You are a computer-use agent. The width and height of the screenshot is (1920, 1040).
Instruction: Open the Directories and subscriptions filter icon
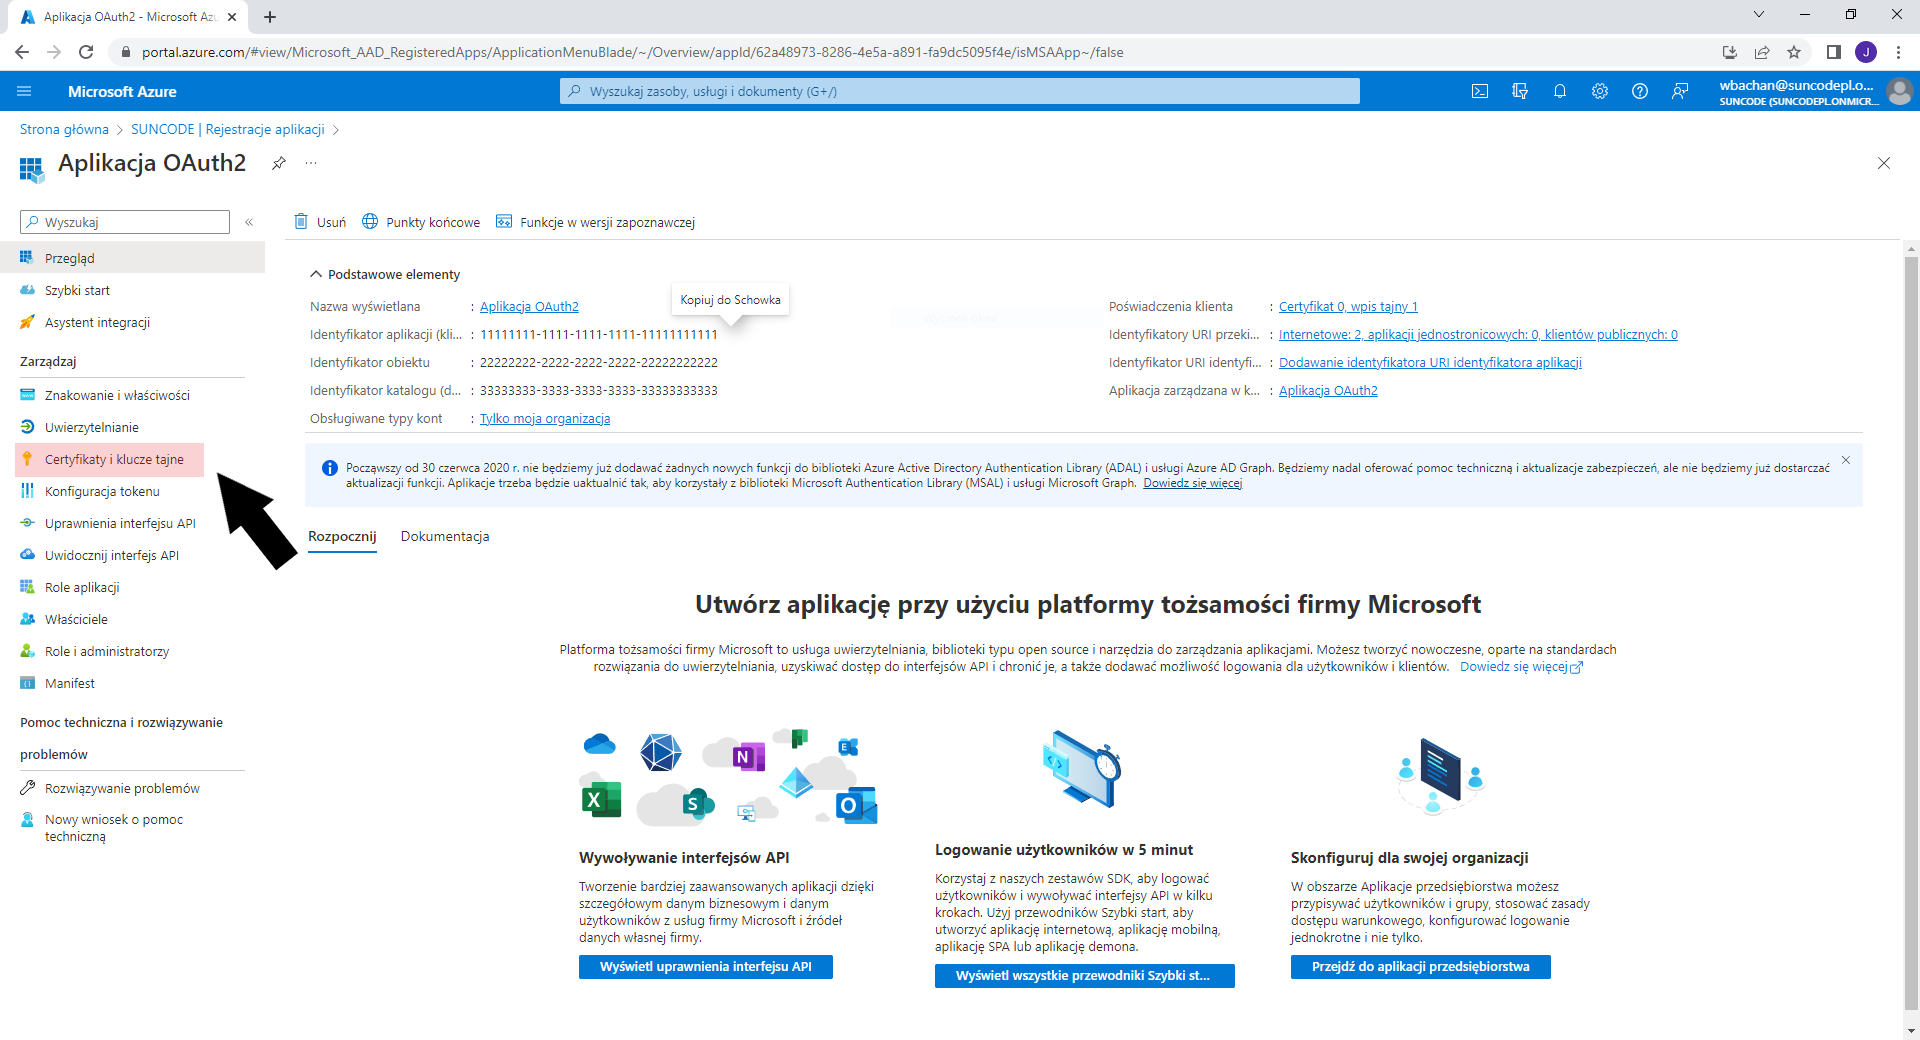click(x=1520, y=91)
